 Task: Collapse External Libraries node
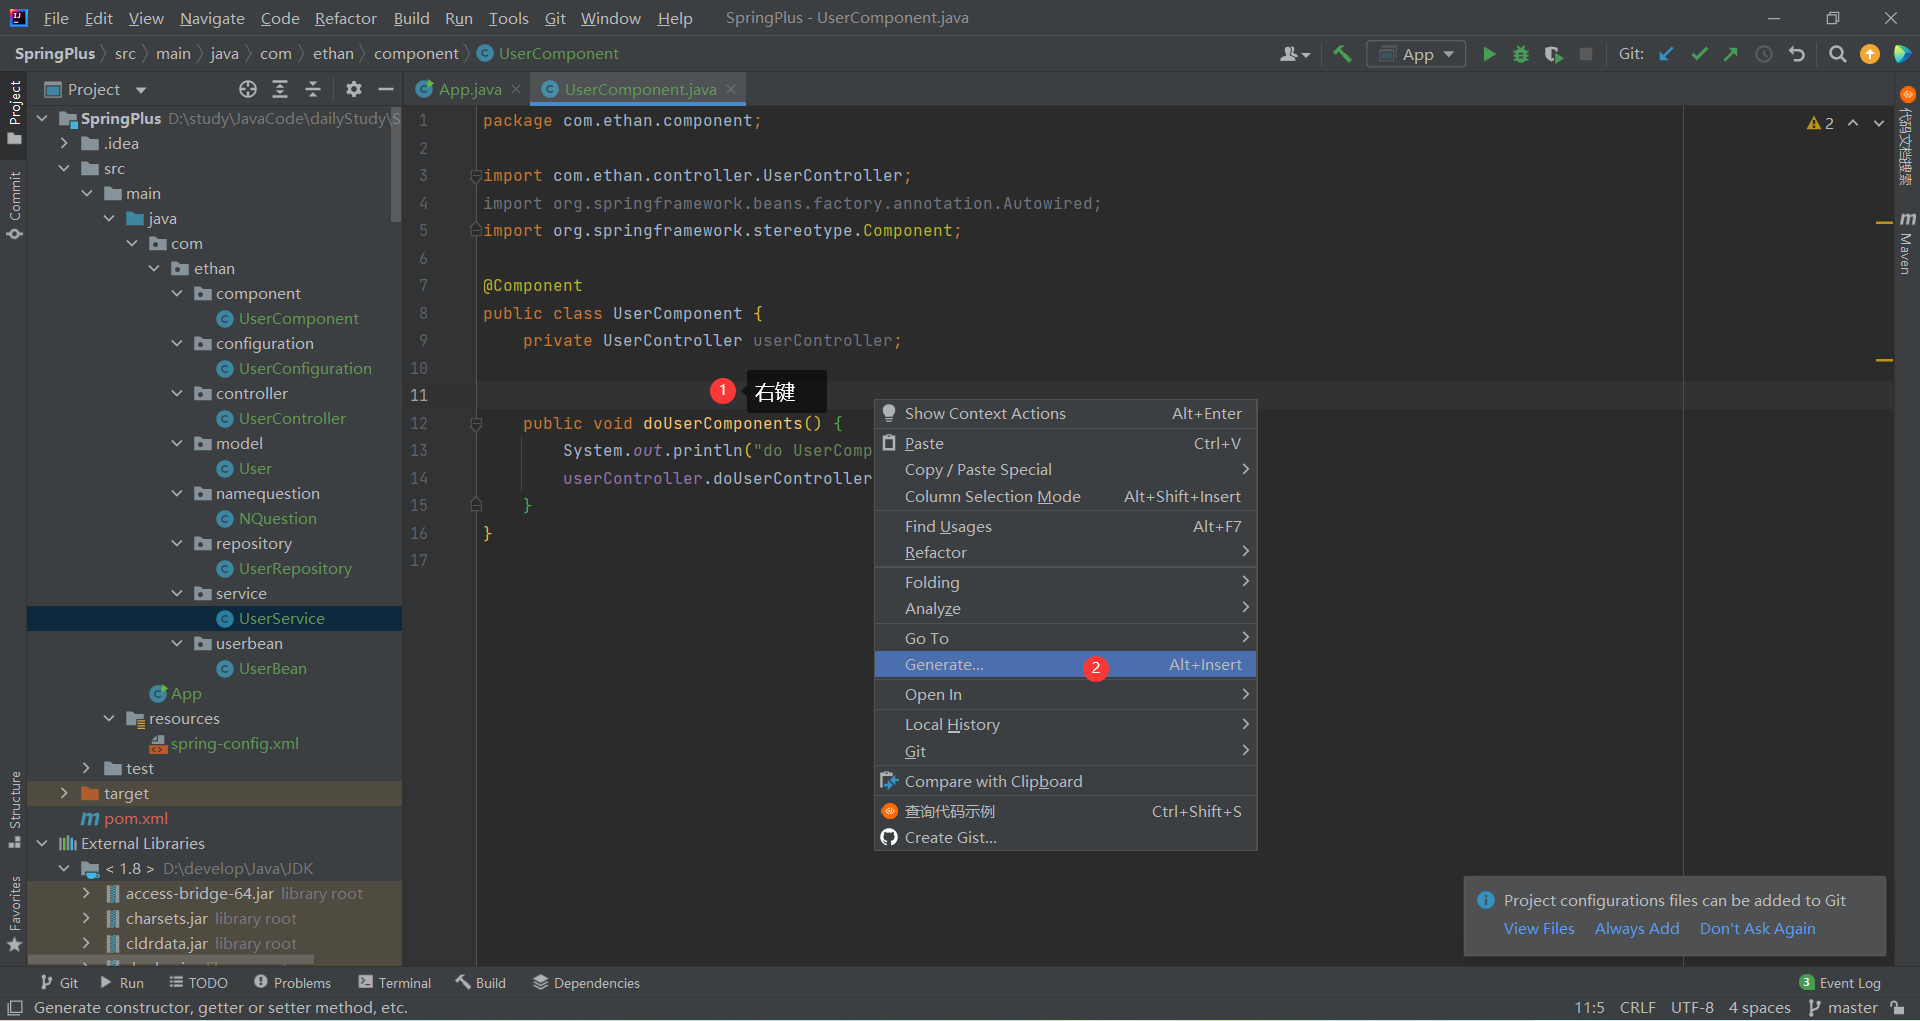point(42,843)
